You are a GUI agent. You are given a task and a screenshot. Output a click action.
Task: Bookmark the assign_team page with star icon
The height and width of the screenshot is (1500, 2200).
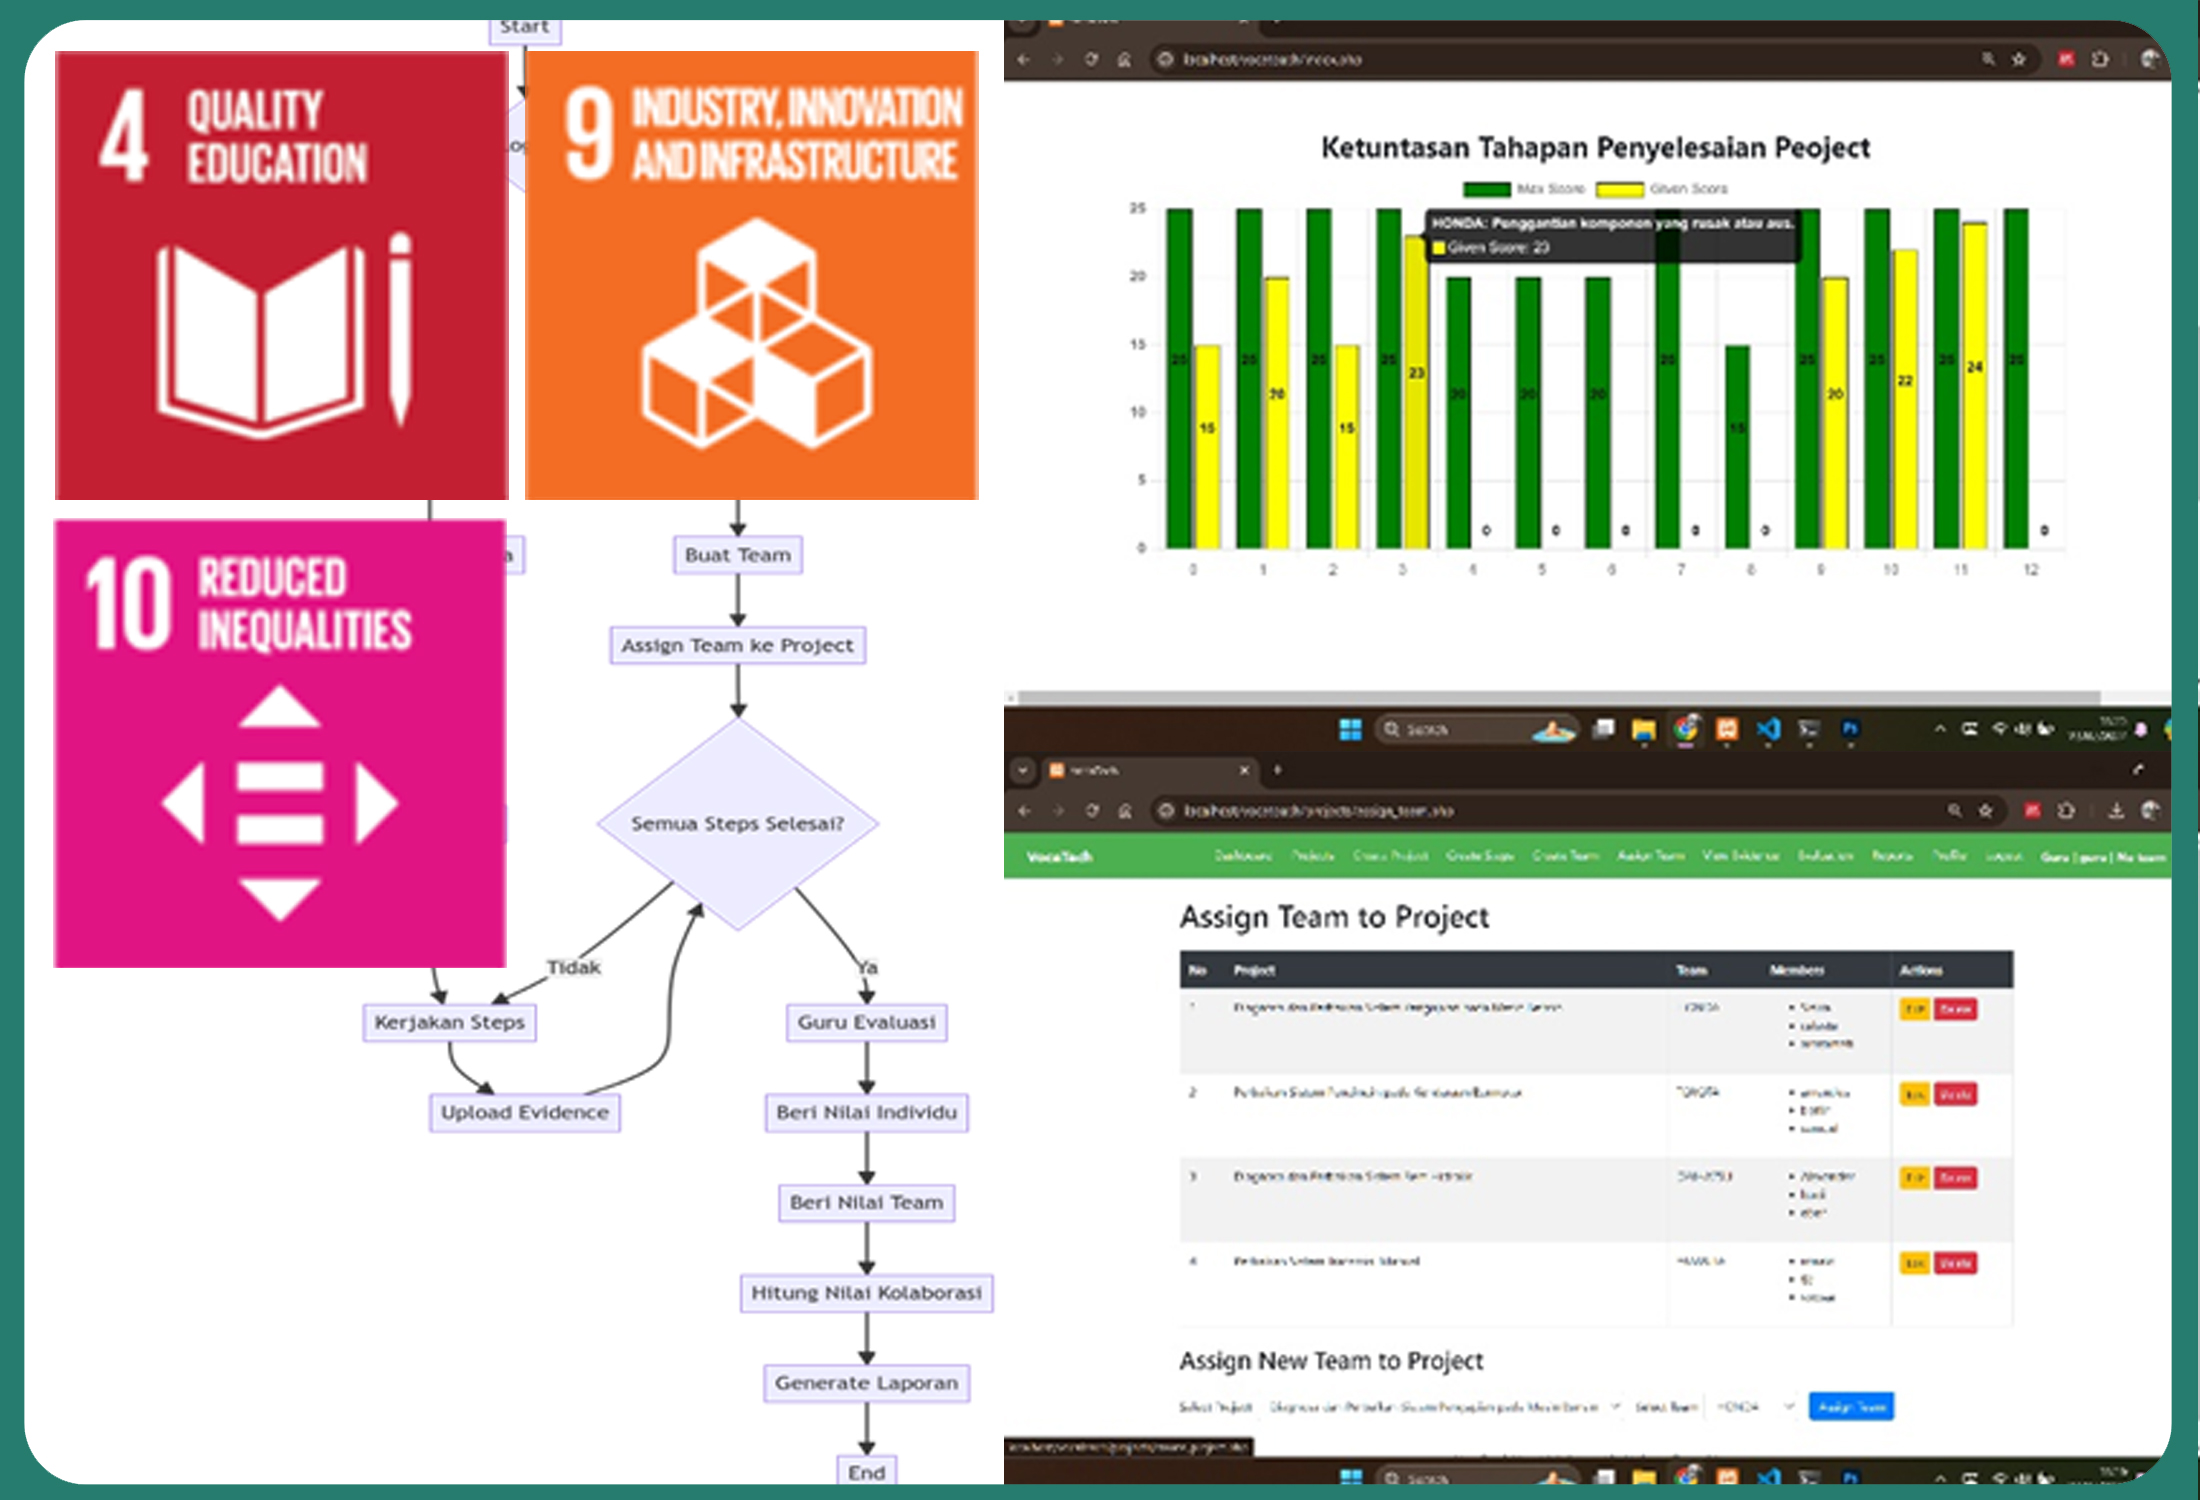tap(1986, 810)
